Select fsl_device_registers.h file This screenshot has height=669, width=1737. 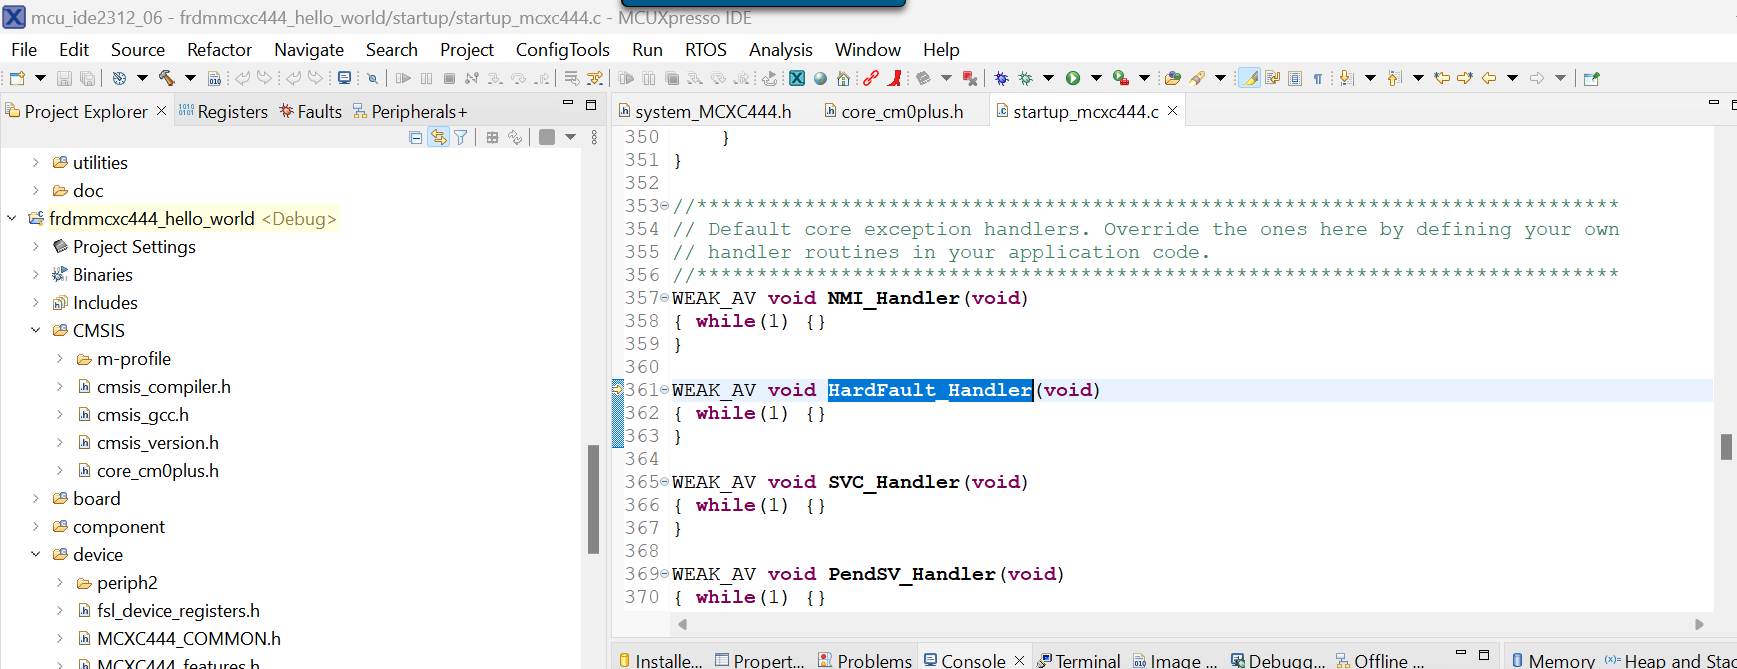[x=178, y=611]
